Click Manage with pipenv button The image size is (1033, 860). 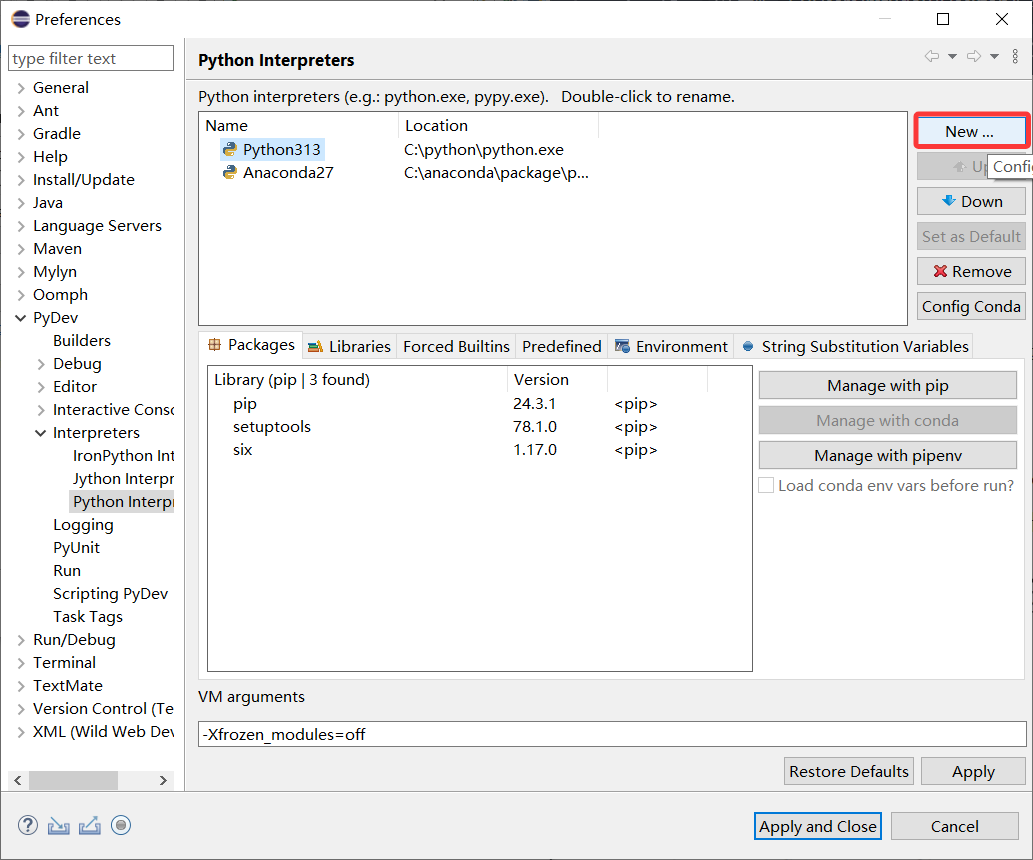pyautogui.click(x=887, y=455)
